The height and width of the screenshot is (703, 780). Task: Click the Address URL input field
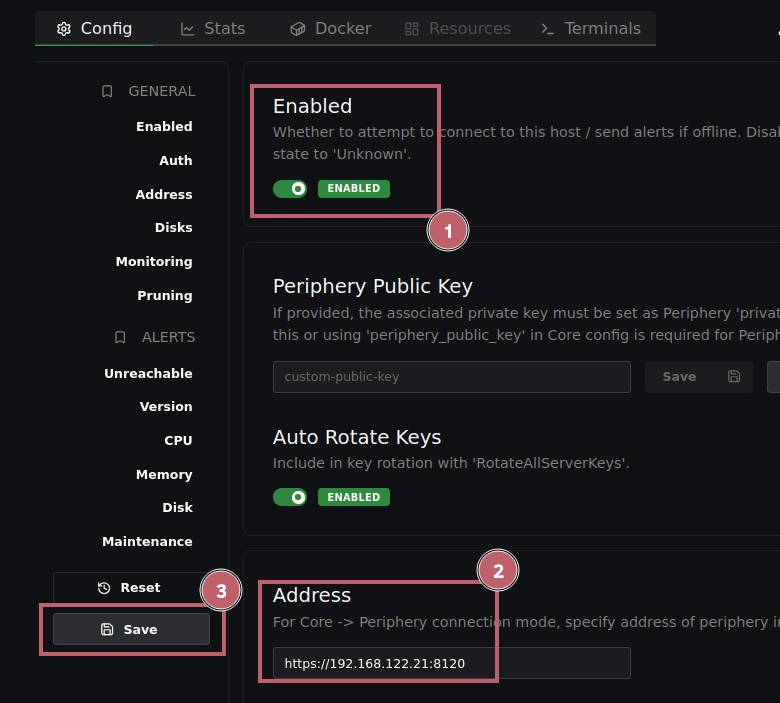click(451, 663)
